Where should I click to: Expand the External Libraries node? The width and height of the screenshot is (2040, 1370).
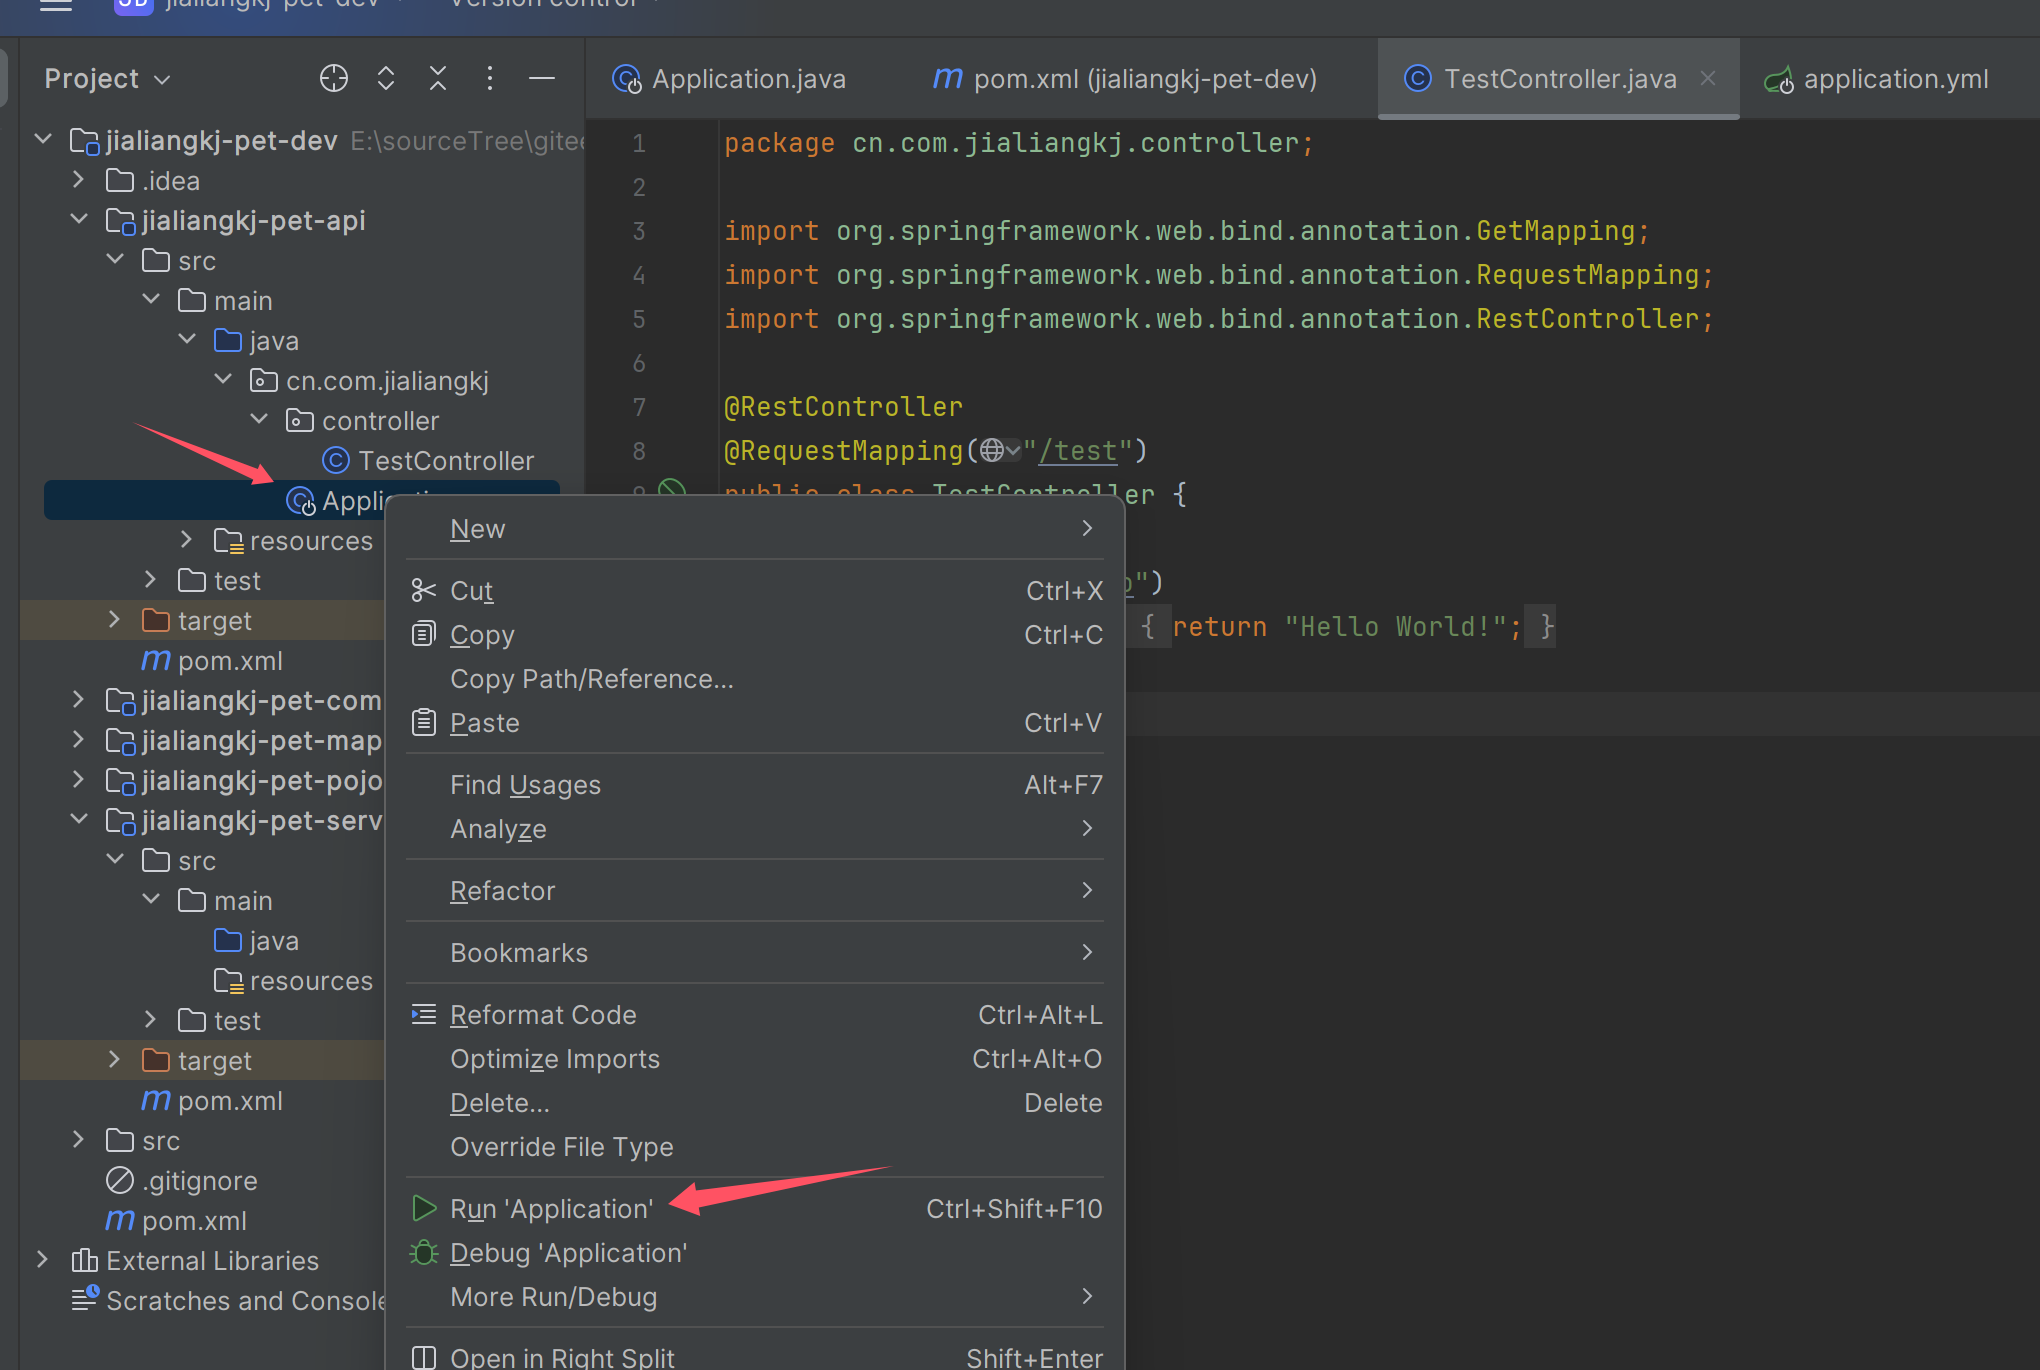pyautogui.click(x=43, y=1259)
